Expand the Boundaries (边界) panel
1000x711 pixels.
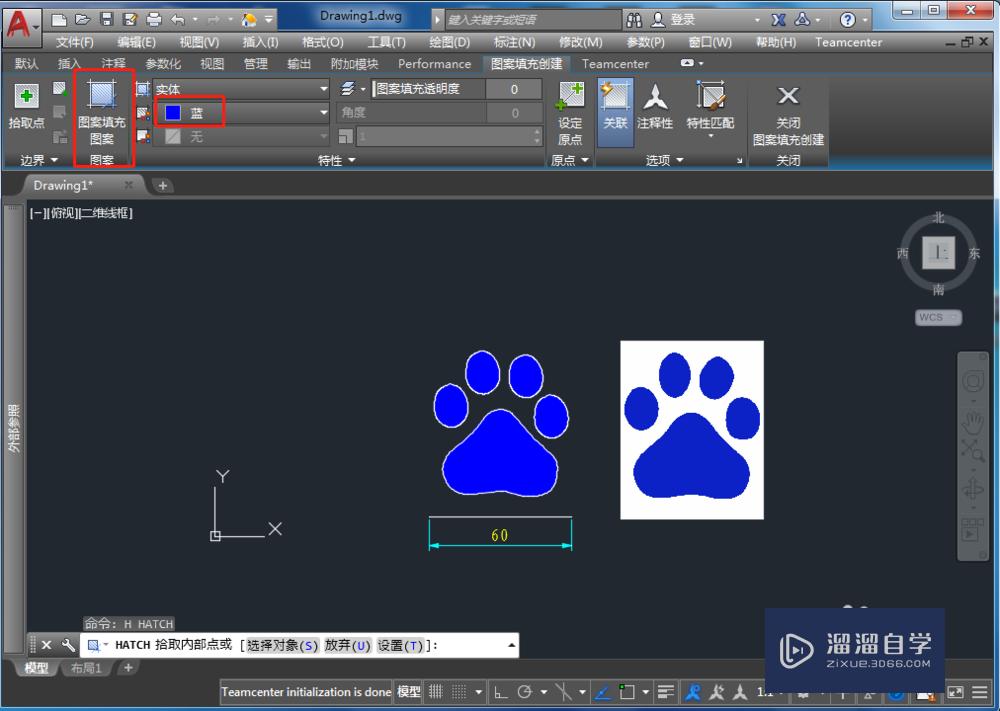tap(39, 160)
